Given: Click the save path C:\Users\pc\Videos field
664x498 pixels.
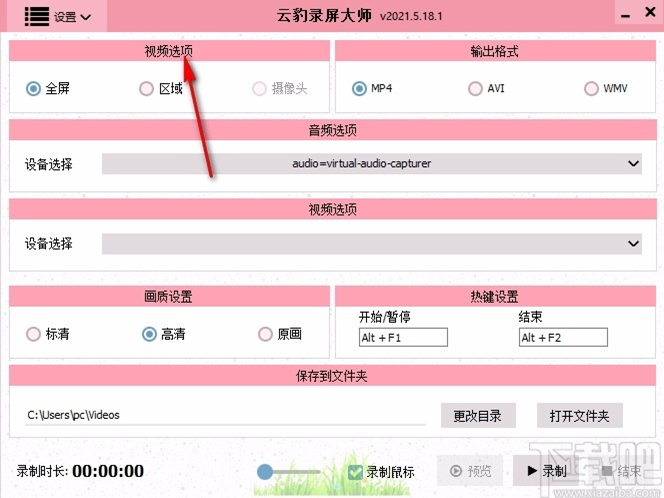Looking at the screenshot, I should click(225, 415).
